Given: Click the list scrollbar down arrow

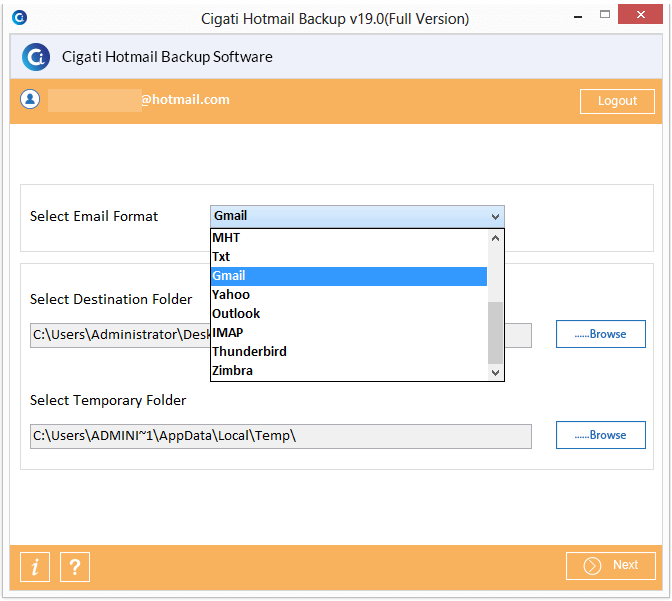Looking at the screenshot, I should coord(495,372).
